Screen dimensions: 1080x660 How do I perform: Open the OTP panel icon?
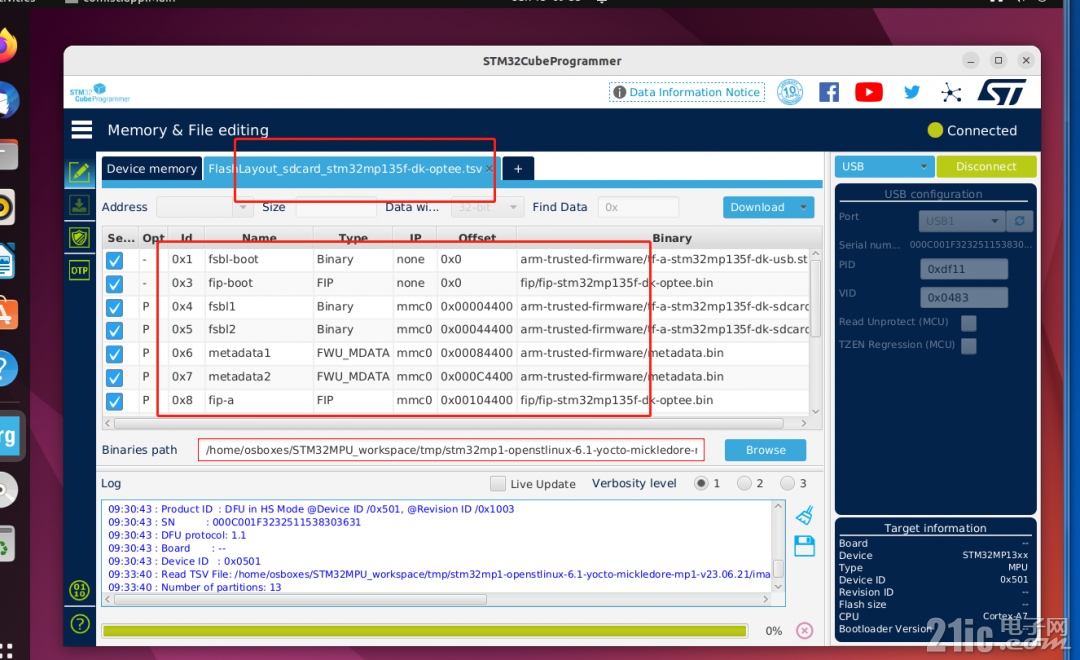point(79,270)
